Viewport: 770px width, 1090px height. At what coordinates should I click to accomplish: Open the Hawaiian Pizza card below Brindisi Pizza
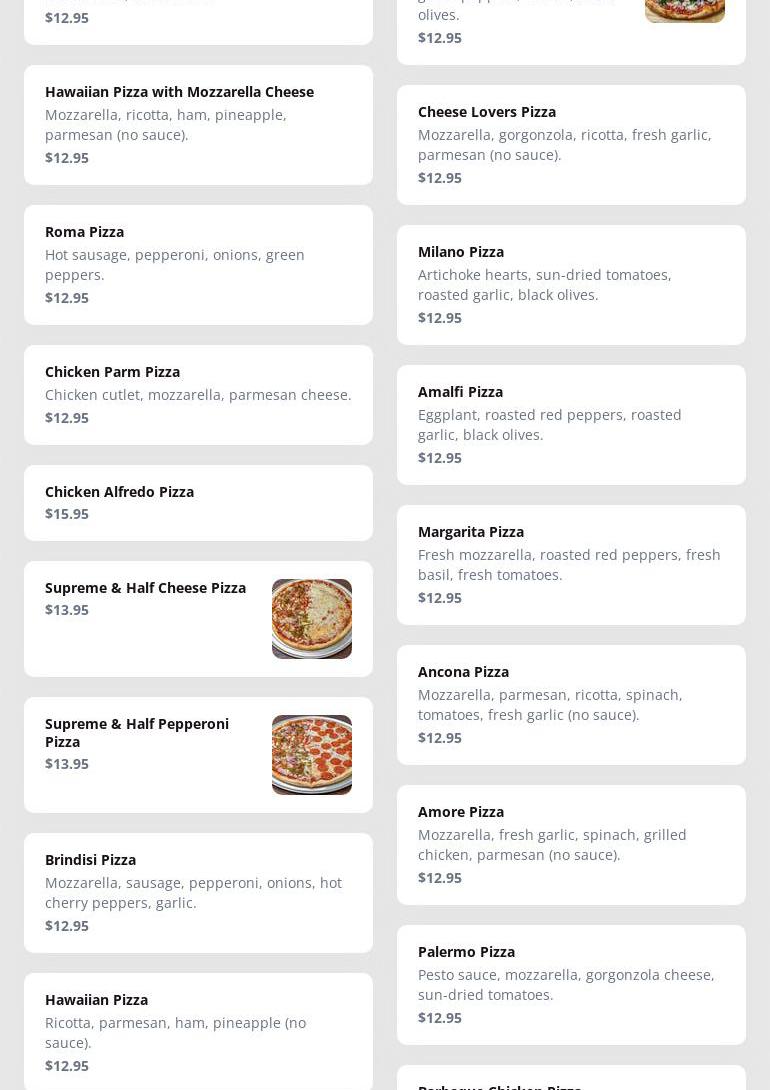198,1031
